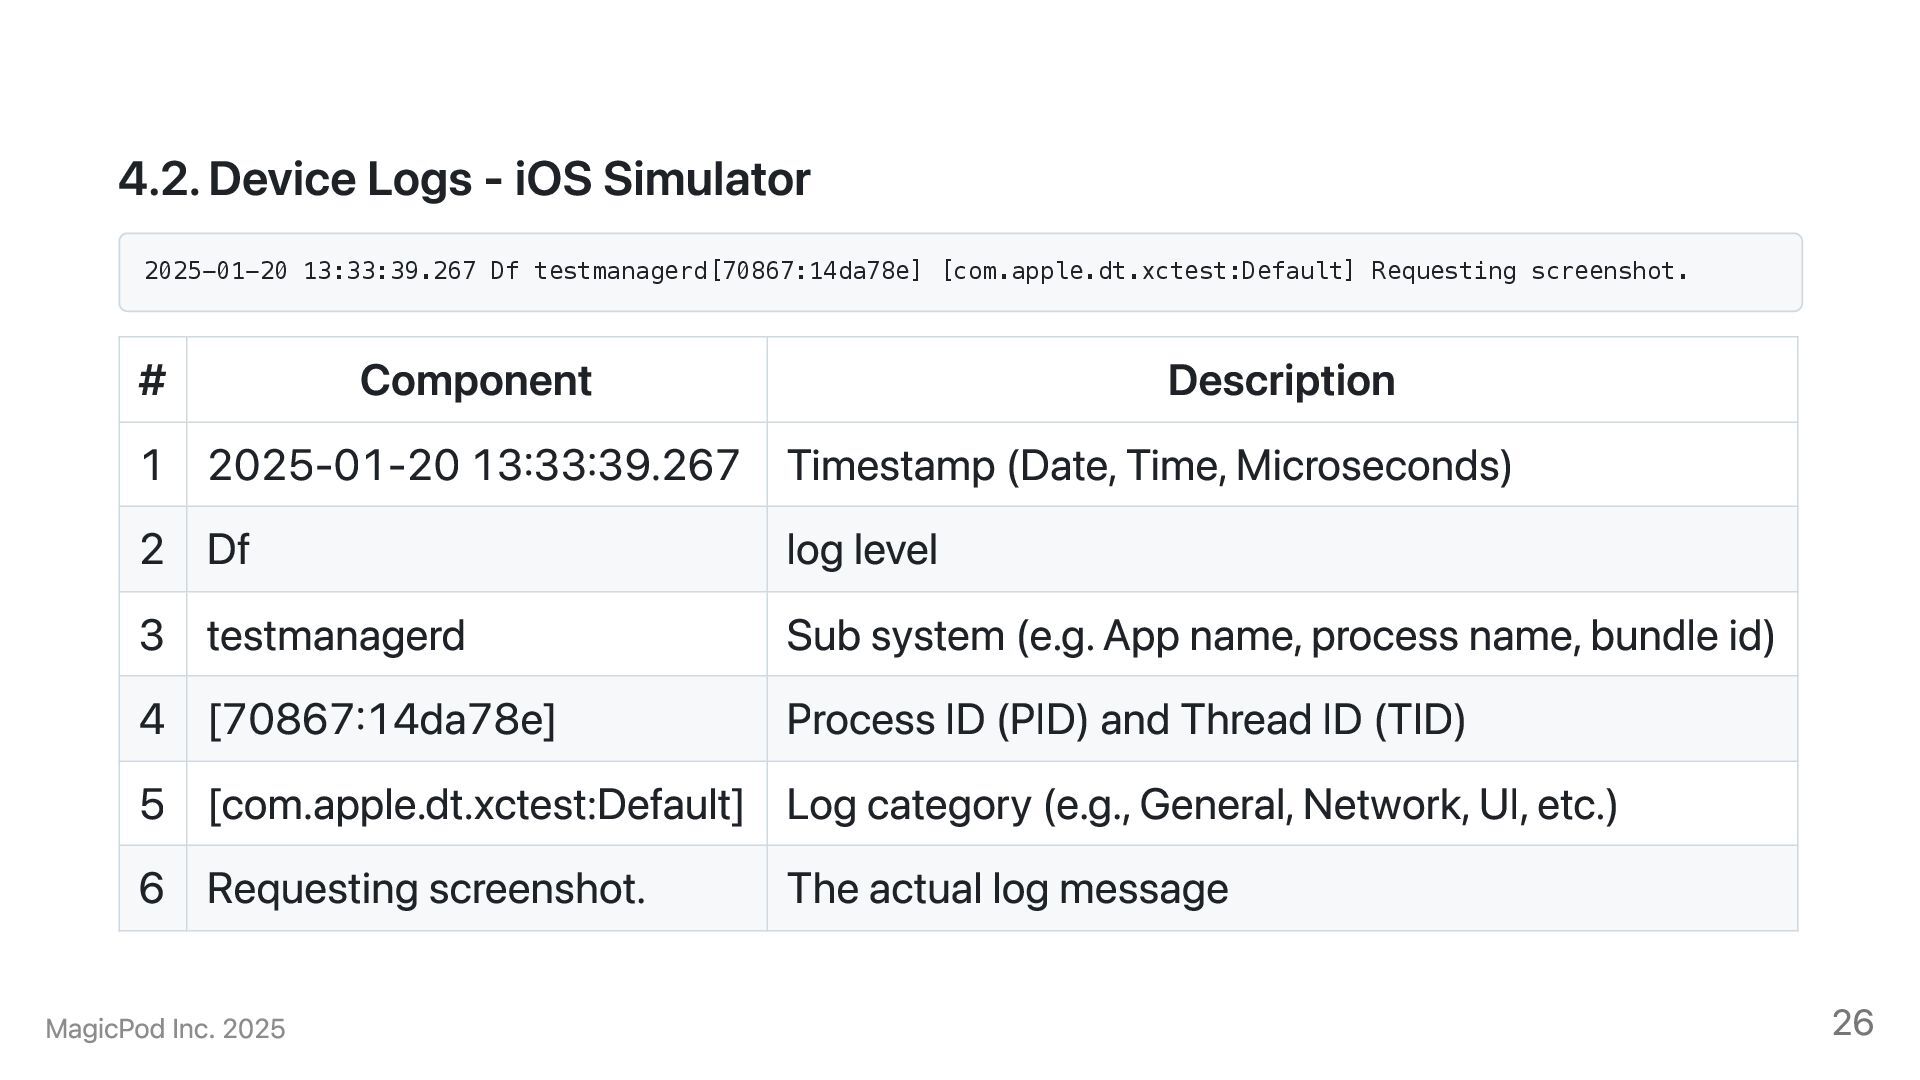Click the timestamp 2025-01-20 13:33:39.267 cell
Image resolution: width=1920 pixels, height=1080 pixels.
[473, 466]
